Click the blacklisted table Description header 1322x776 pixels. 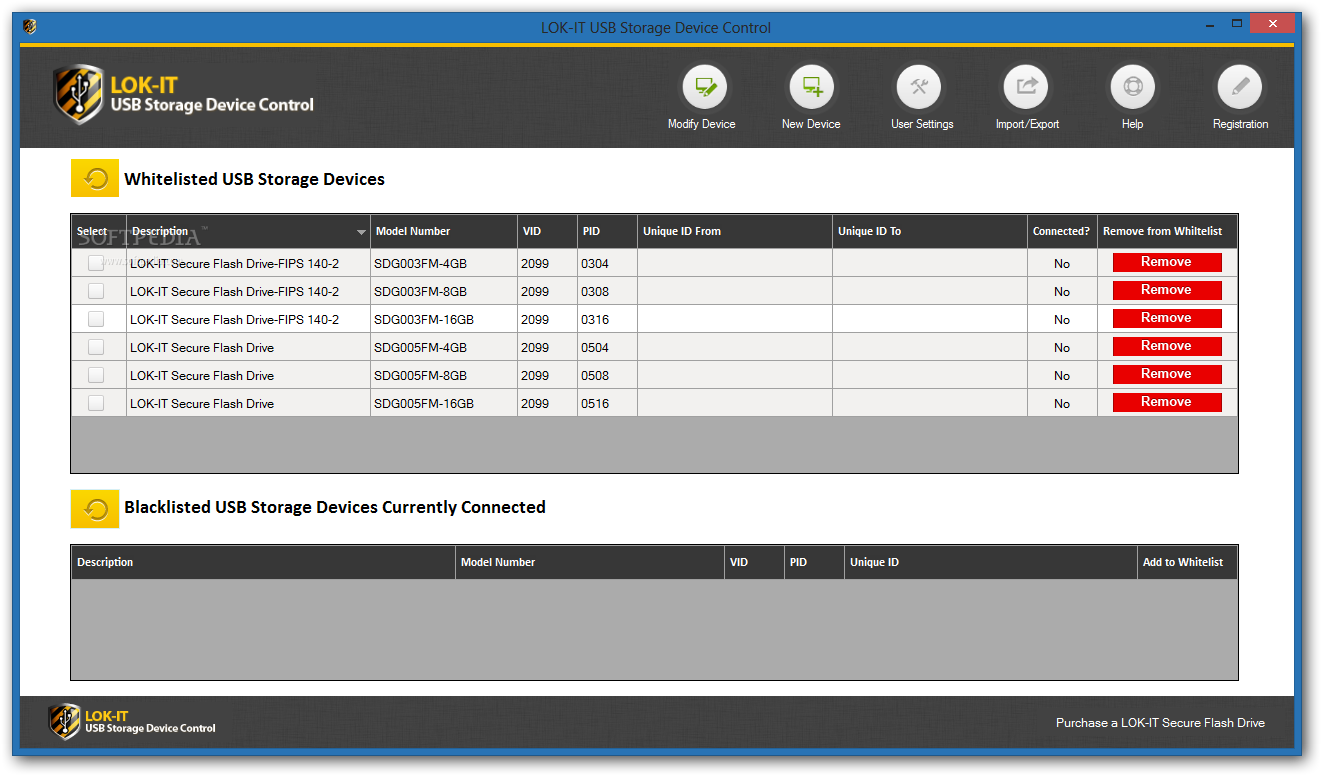pos(263,562)
